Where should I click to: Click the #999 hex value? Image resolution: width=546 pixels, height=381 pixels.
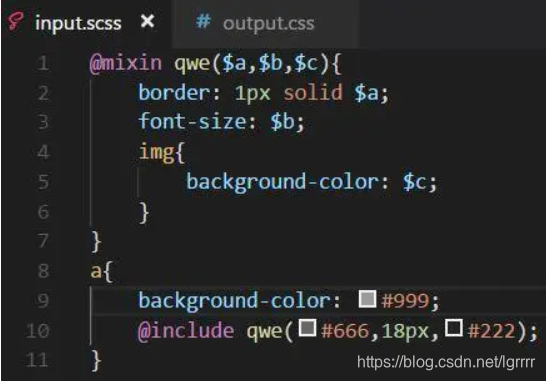(405, 301)
